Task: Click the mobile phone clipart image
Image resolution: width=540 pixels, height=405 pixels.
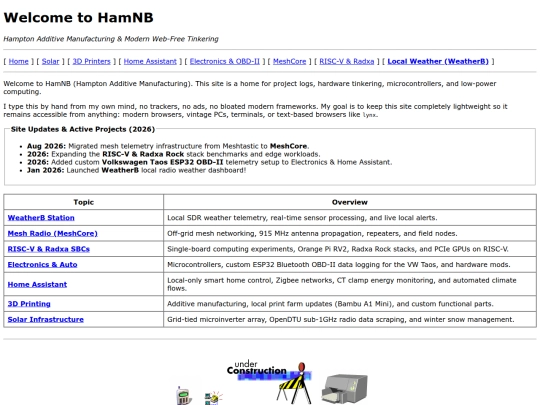Action: (184, 396)
